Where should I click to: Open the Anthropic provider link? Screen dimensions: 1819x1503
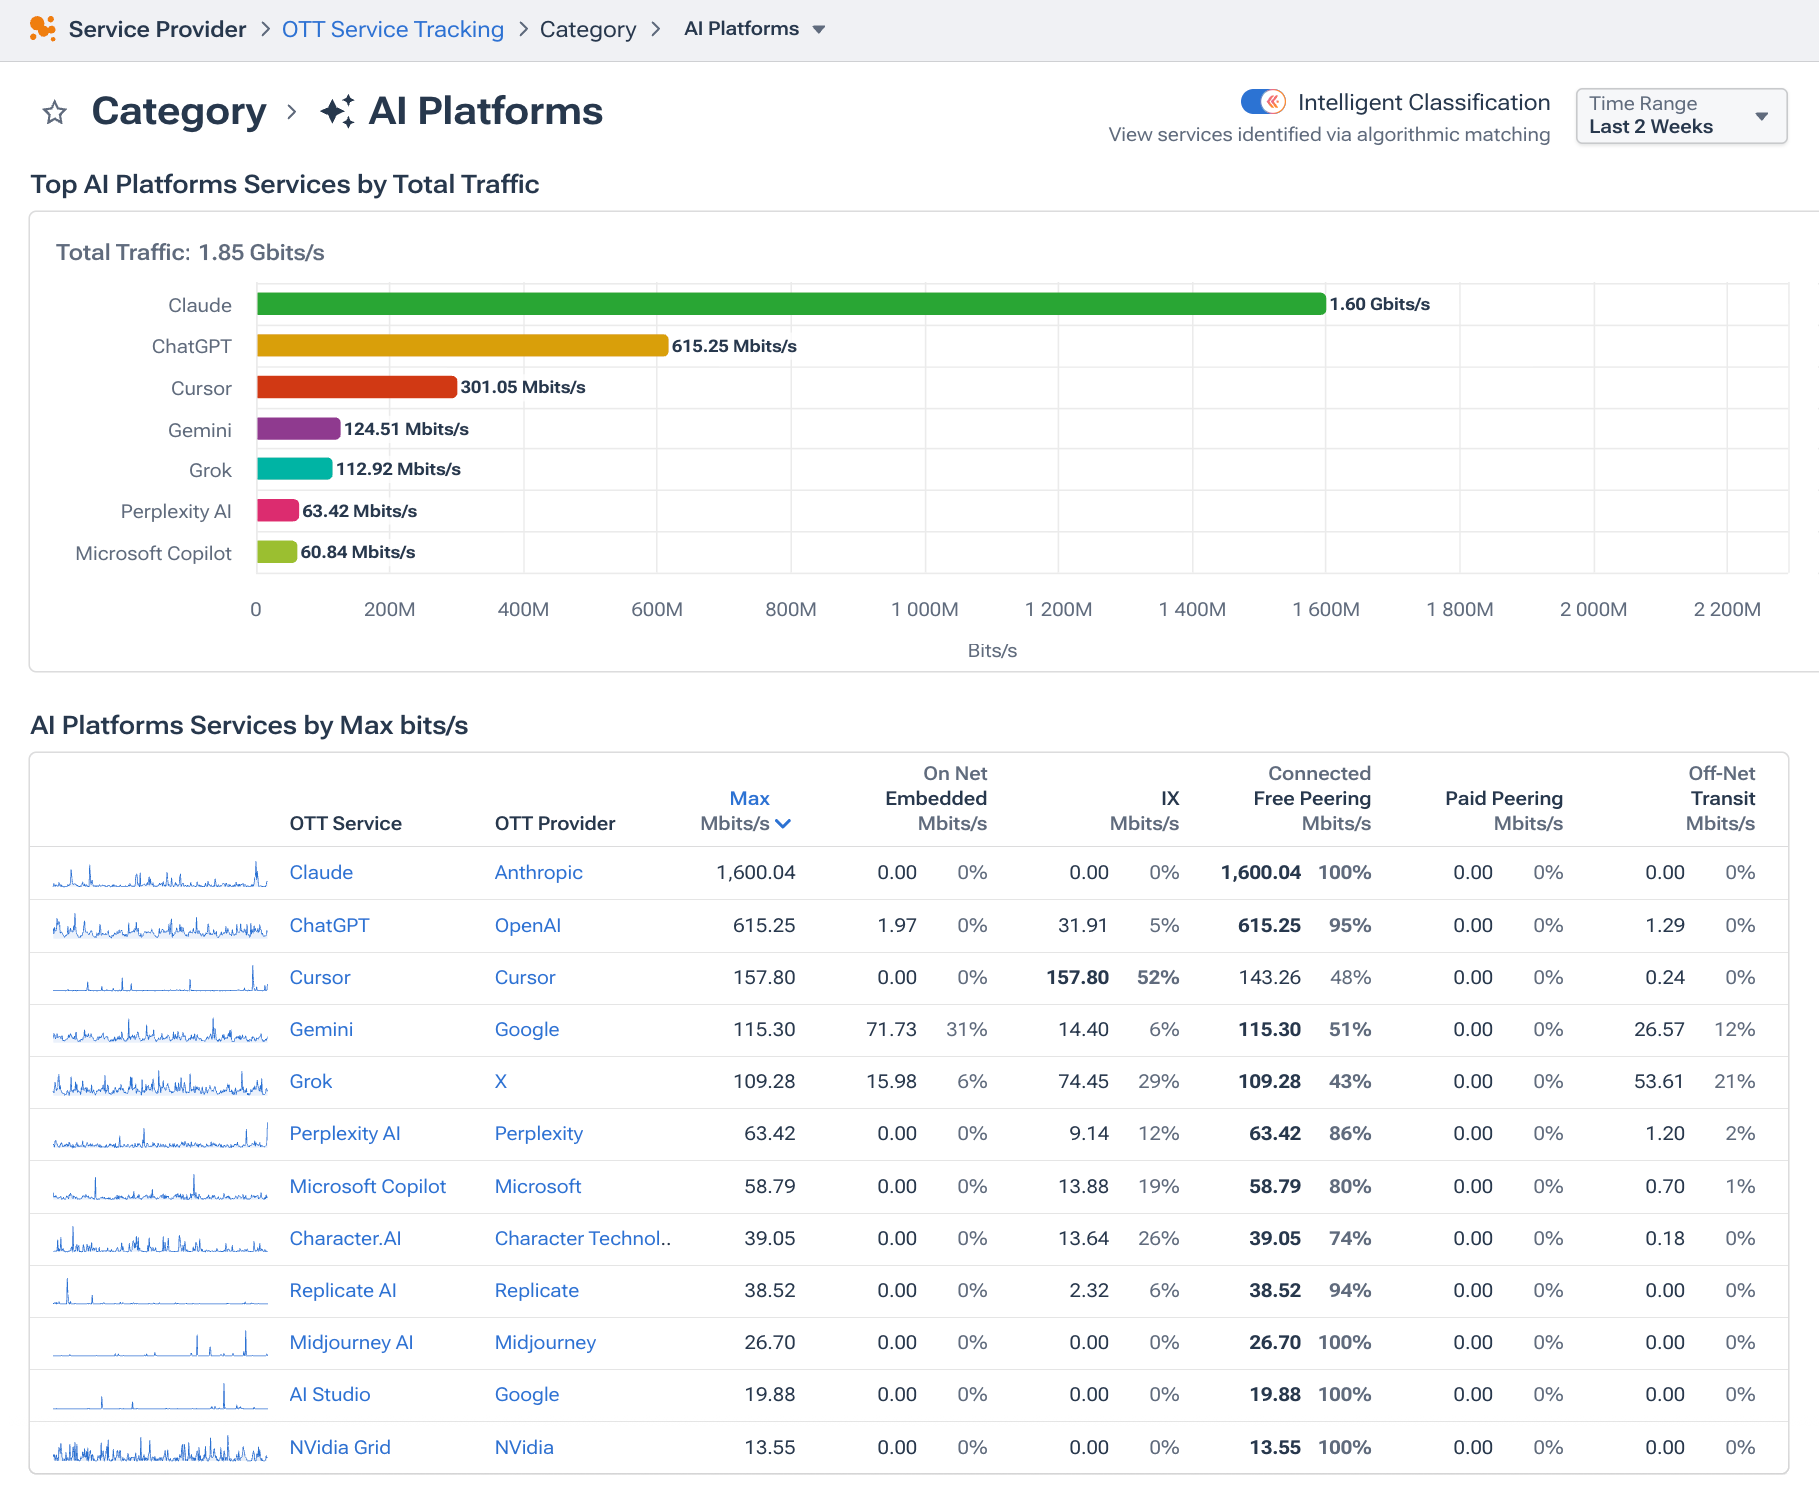tap(538, 872)
